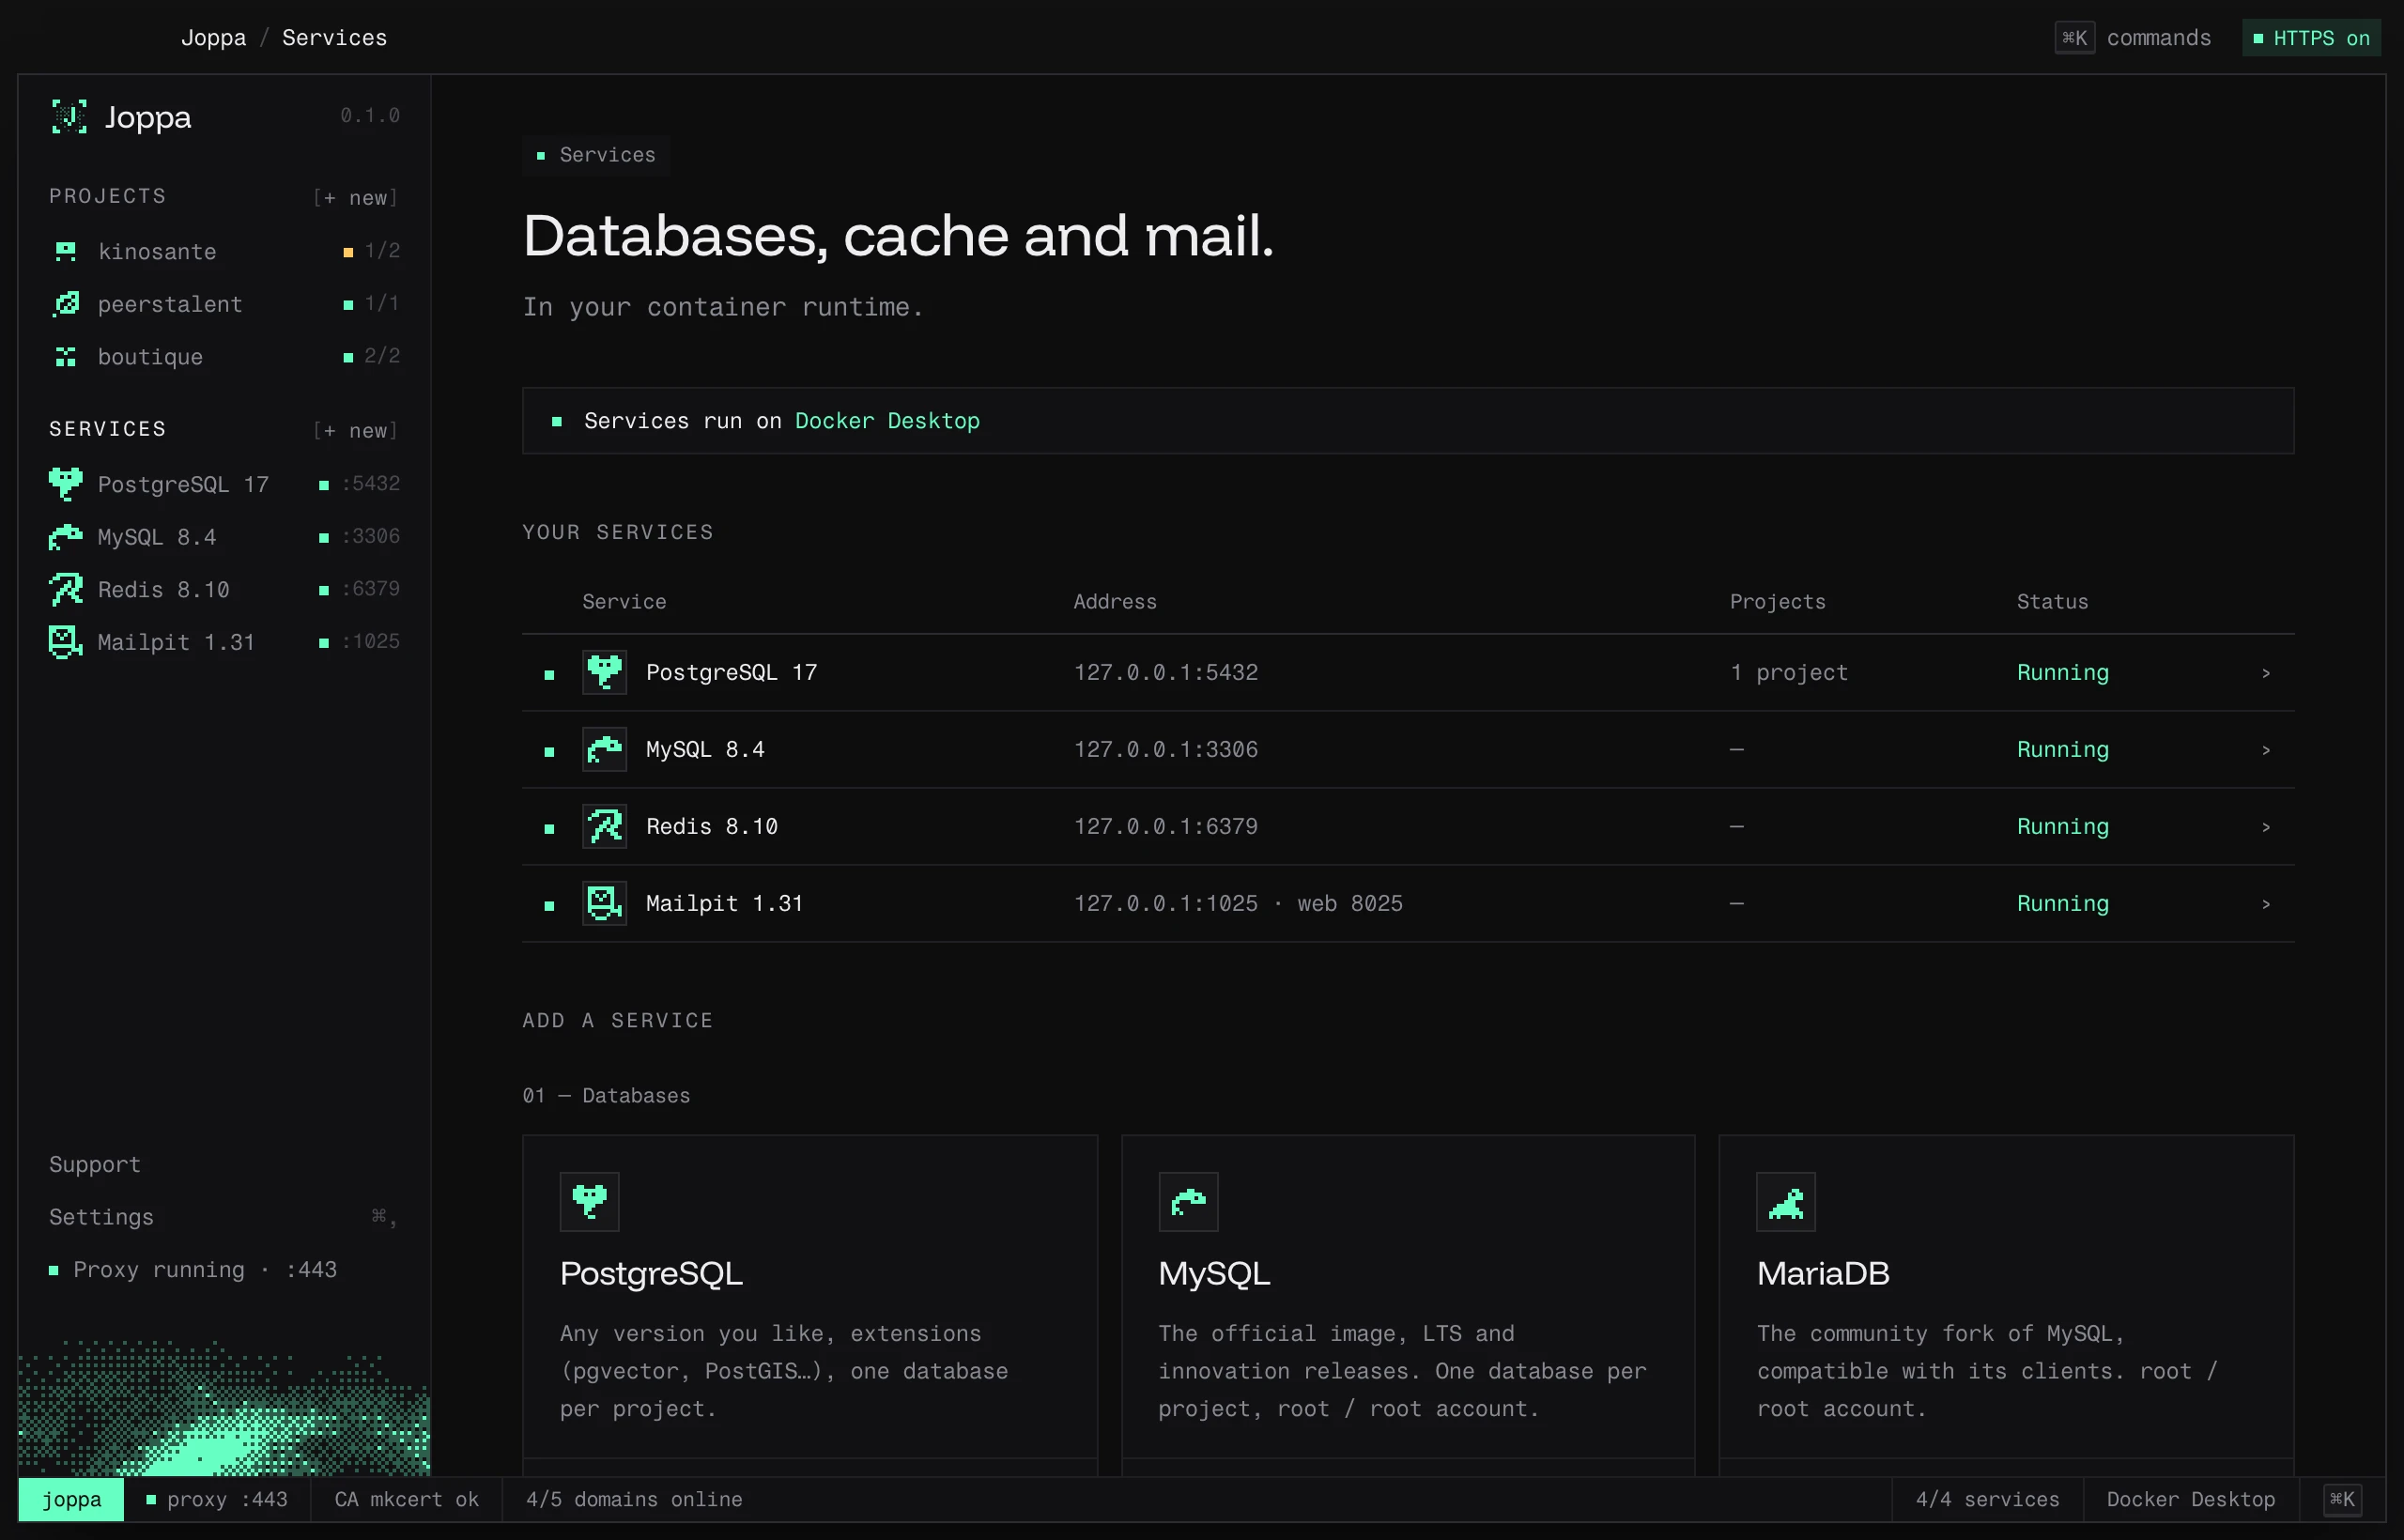Screen dimensions: 2404x1540
Task: Click Redis 8.10 icon in services table
Action: (x=605, y=826)
